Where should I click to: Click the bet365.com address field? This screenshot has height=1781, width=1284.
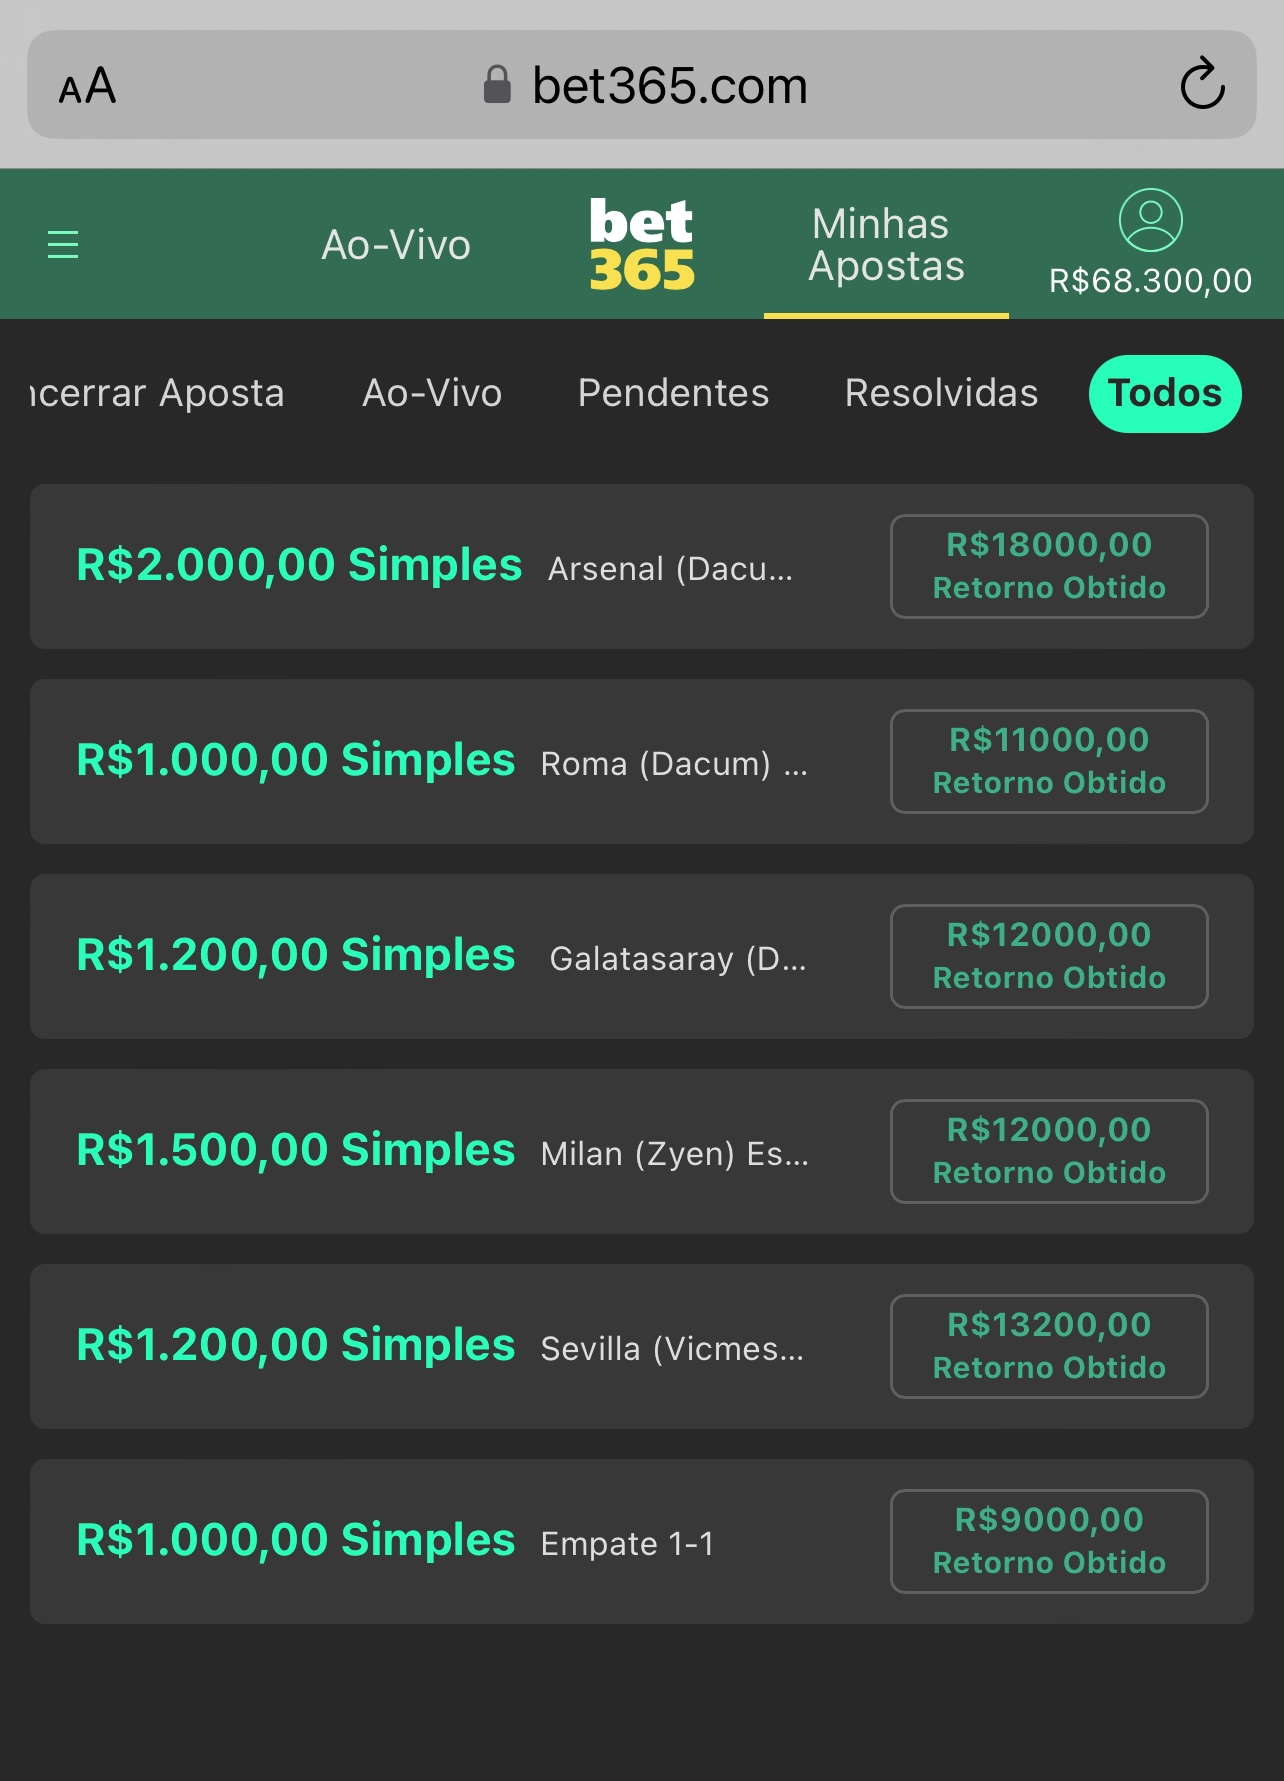tap(669, 86)
